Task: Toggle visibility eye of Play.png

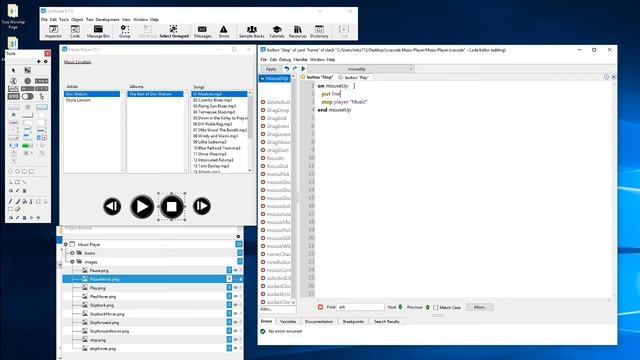Action: 236,288
